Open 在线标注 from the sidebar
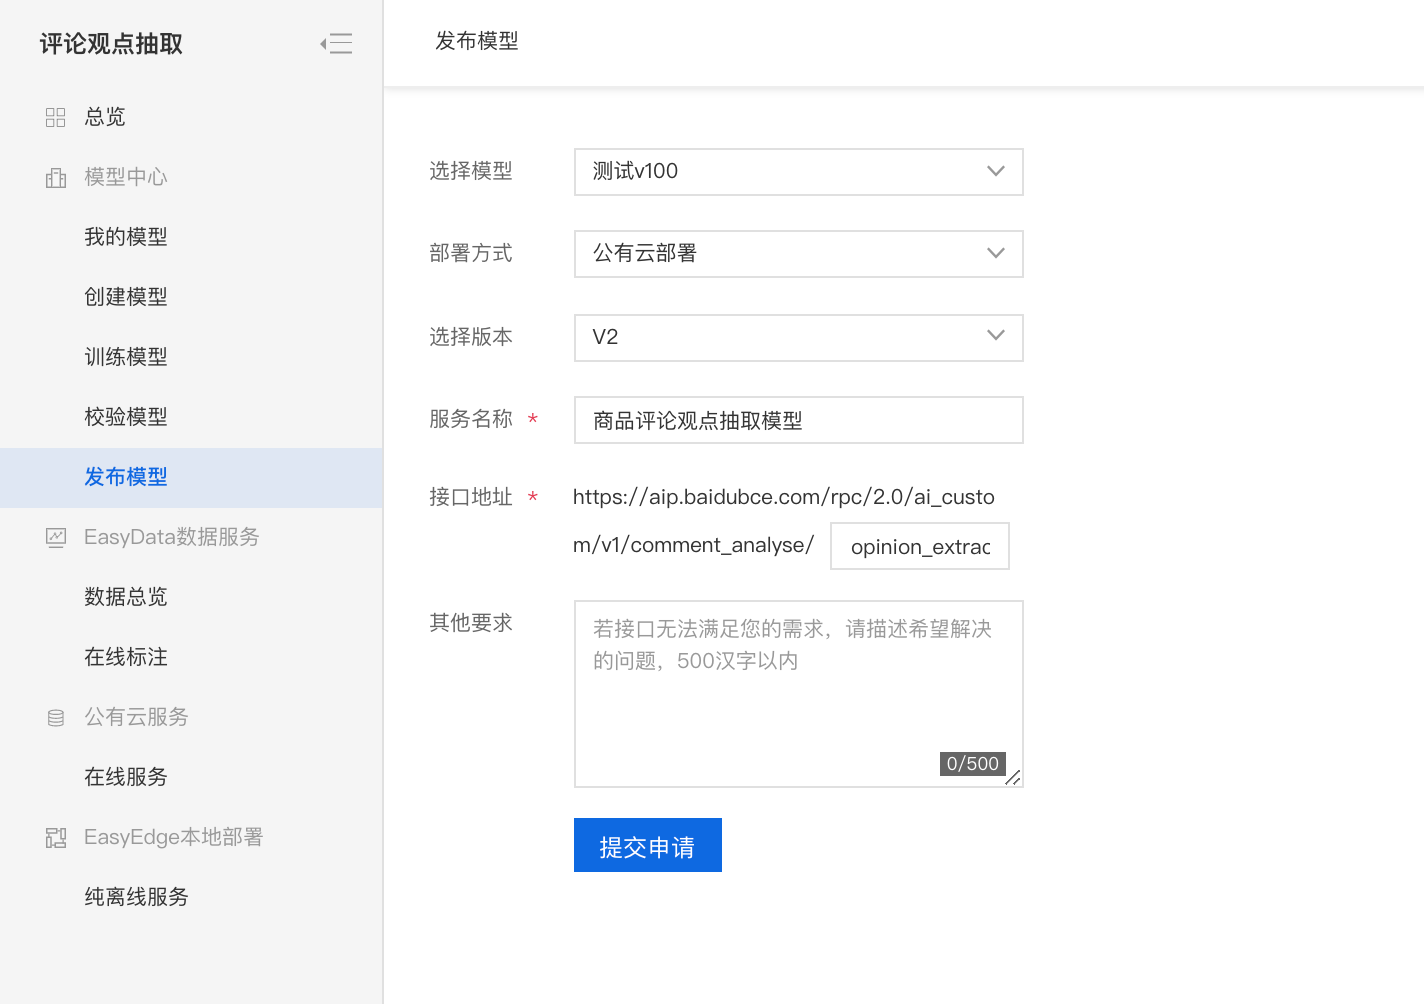 coord(126,657)
